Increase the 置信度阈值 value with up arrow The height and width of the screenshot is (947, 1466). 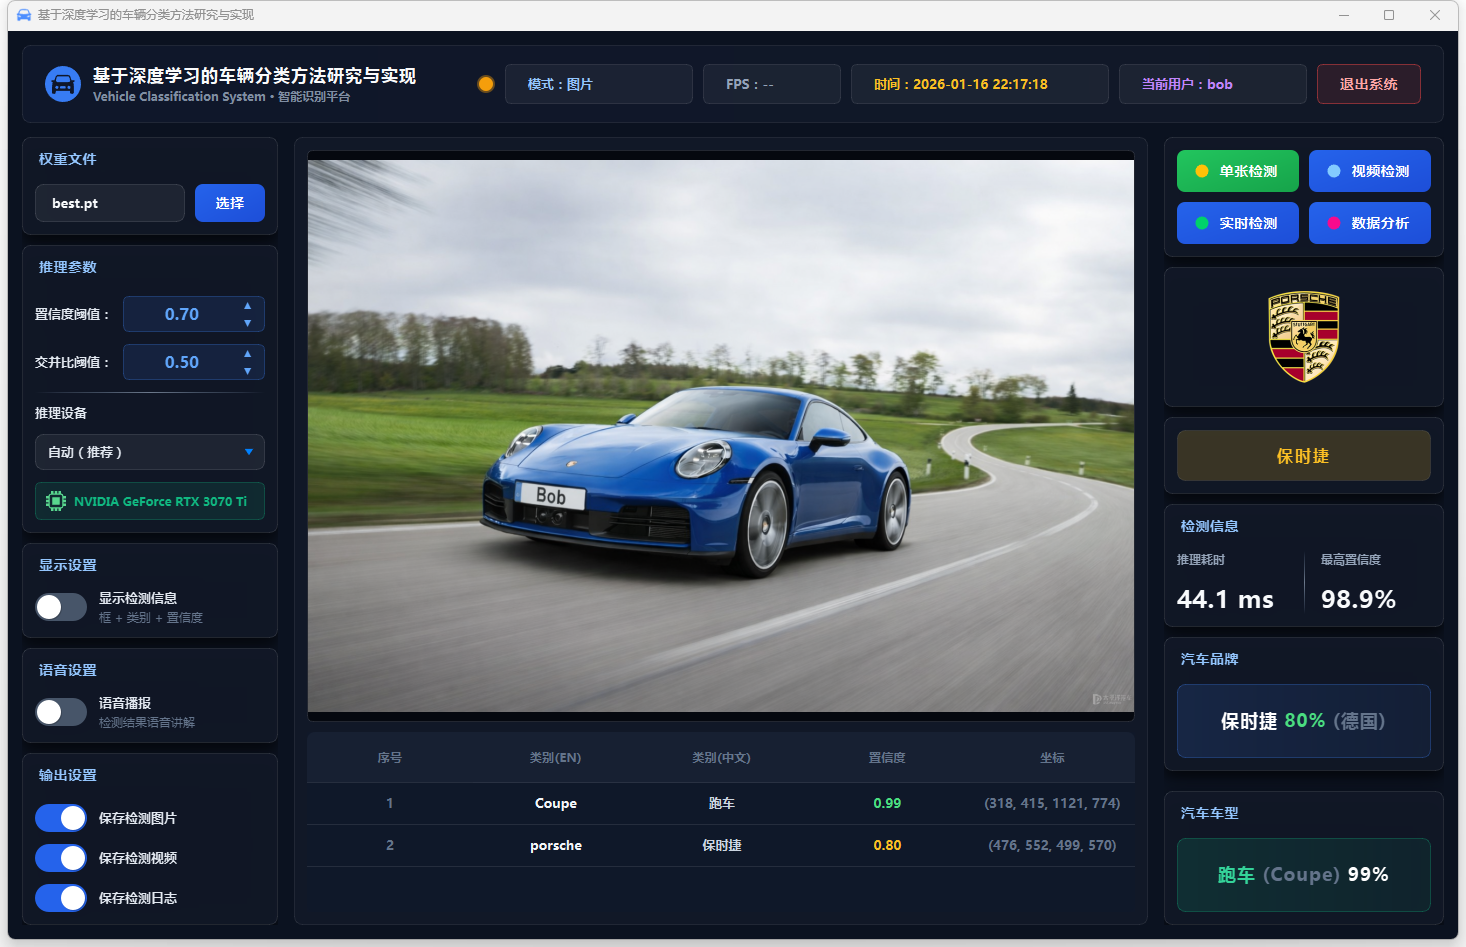pyautogui.click(x=247, y=306)
